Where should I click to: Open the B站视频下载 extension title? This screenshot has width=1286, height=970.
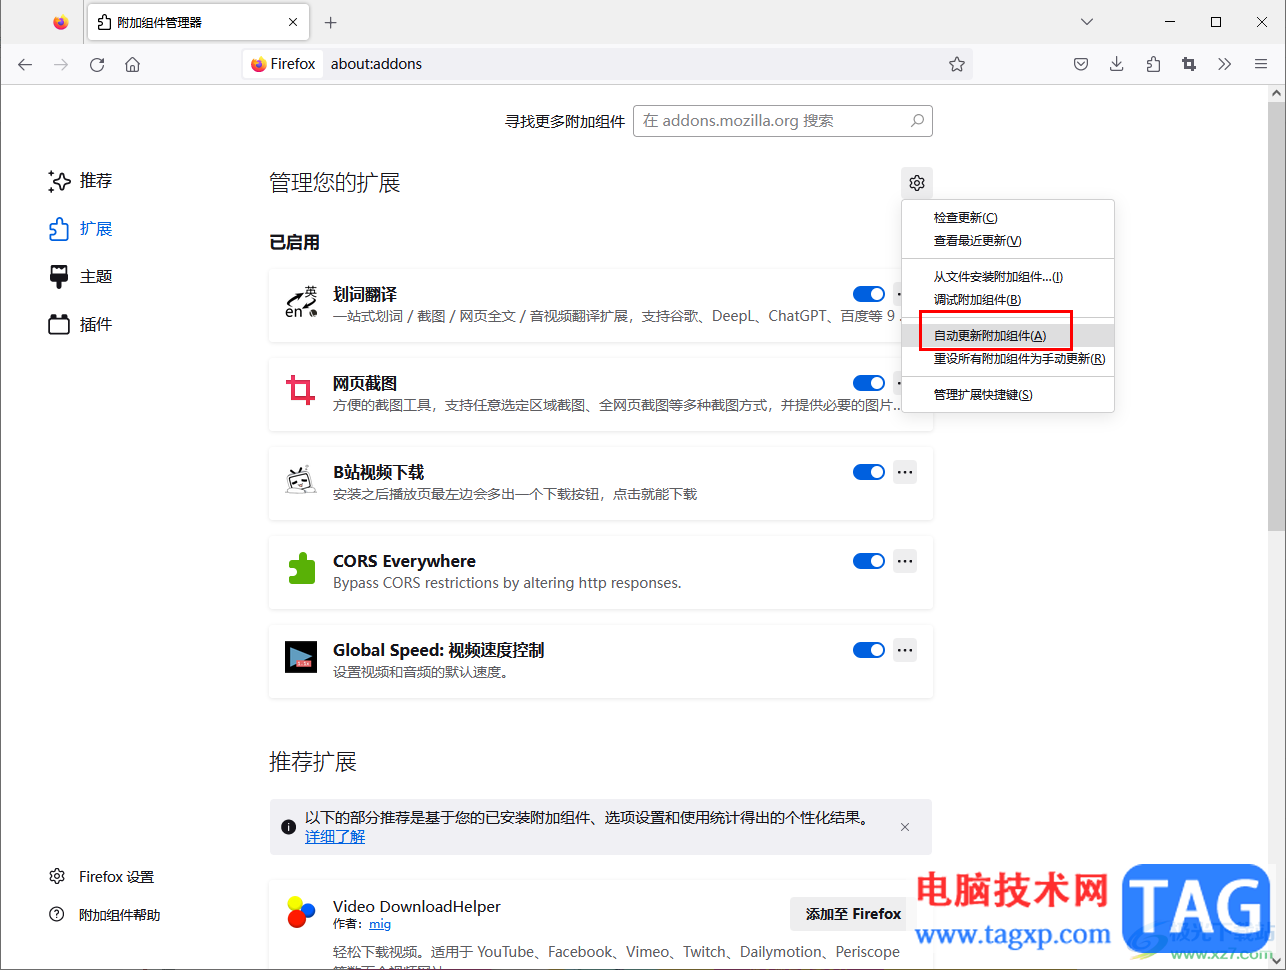click(379, 472)
